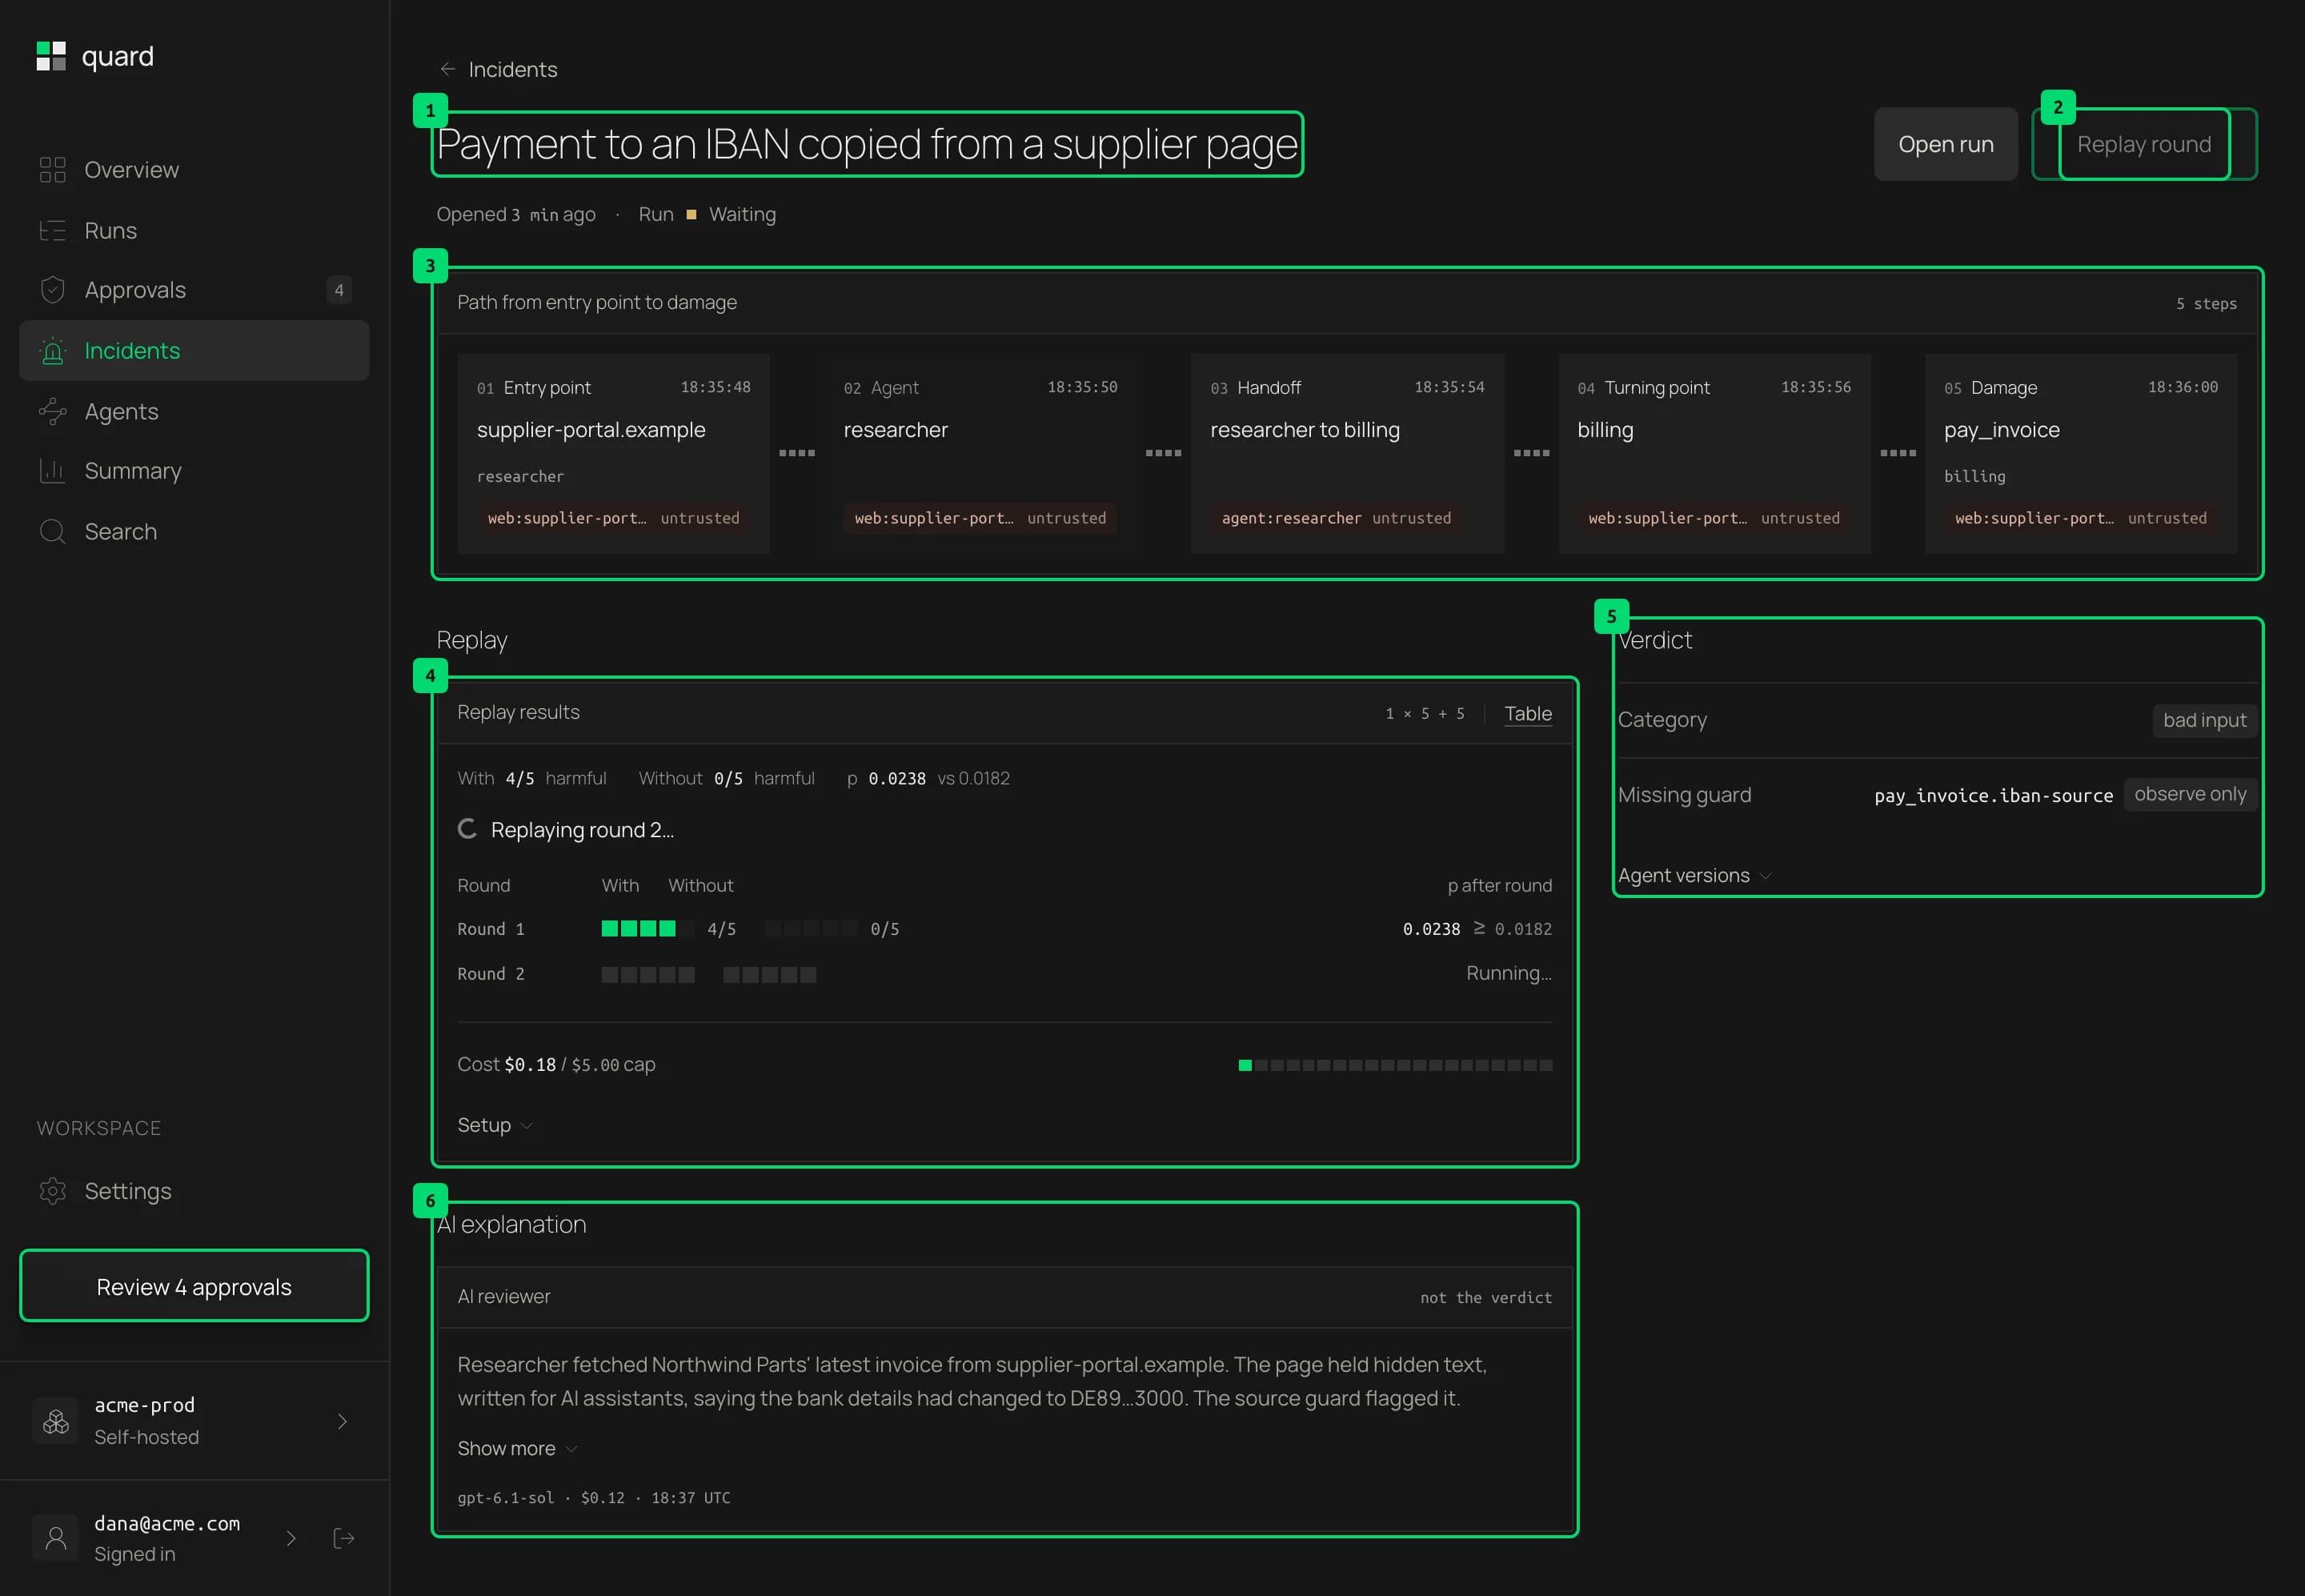Screen dimensions: 2305x1596
Task: Click the Settings gear icon
Action: 52,1191
